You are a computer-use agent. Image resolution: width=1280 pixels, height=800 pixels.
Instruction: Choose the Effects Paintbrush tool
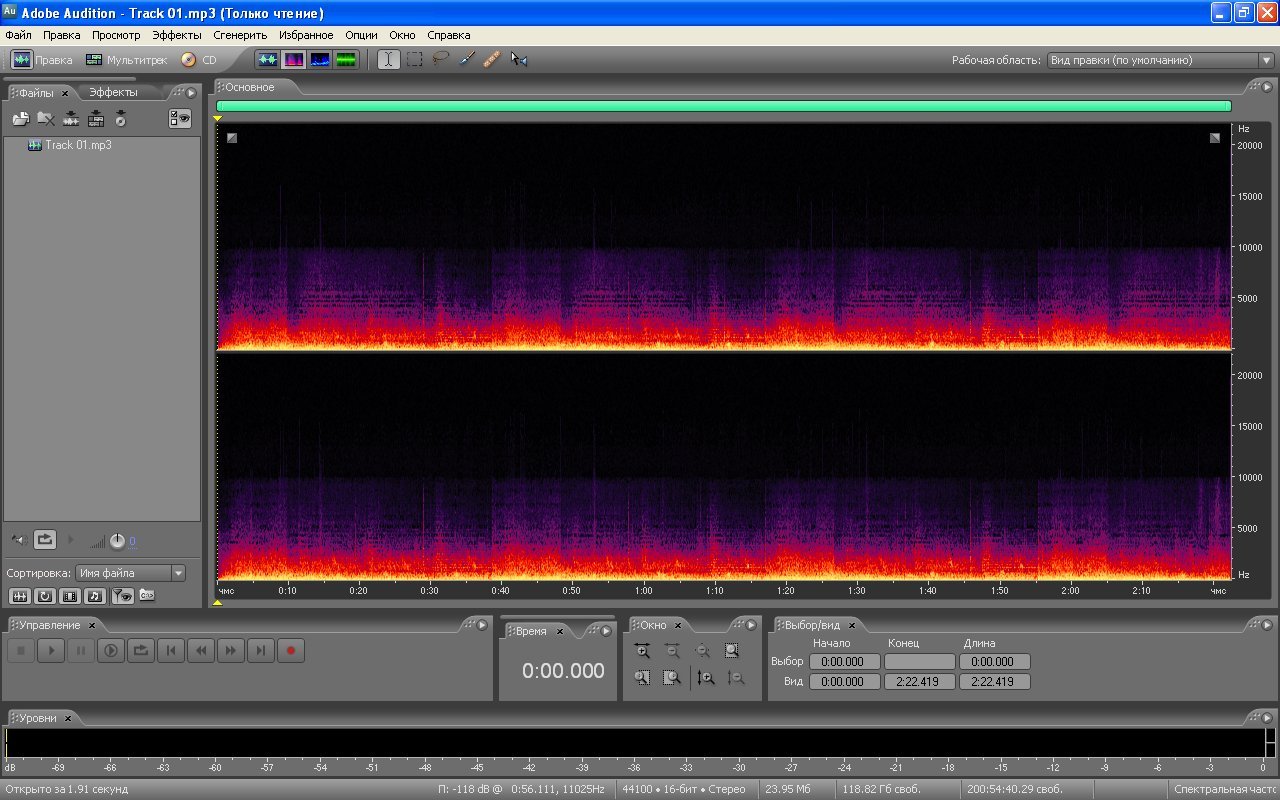coord(466,60)
